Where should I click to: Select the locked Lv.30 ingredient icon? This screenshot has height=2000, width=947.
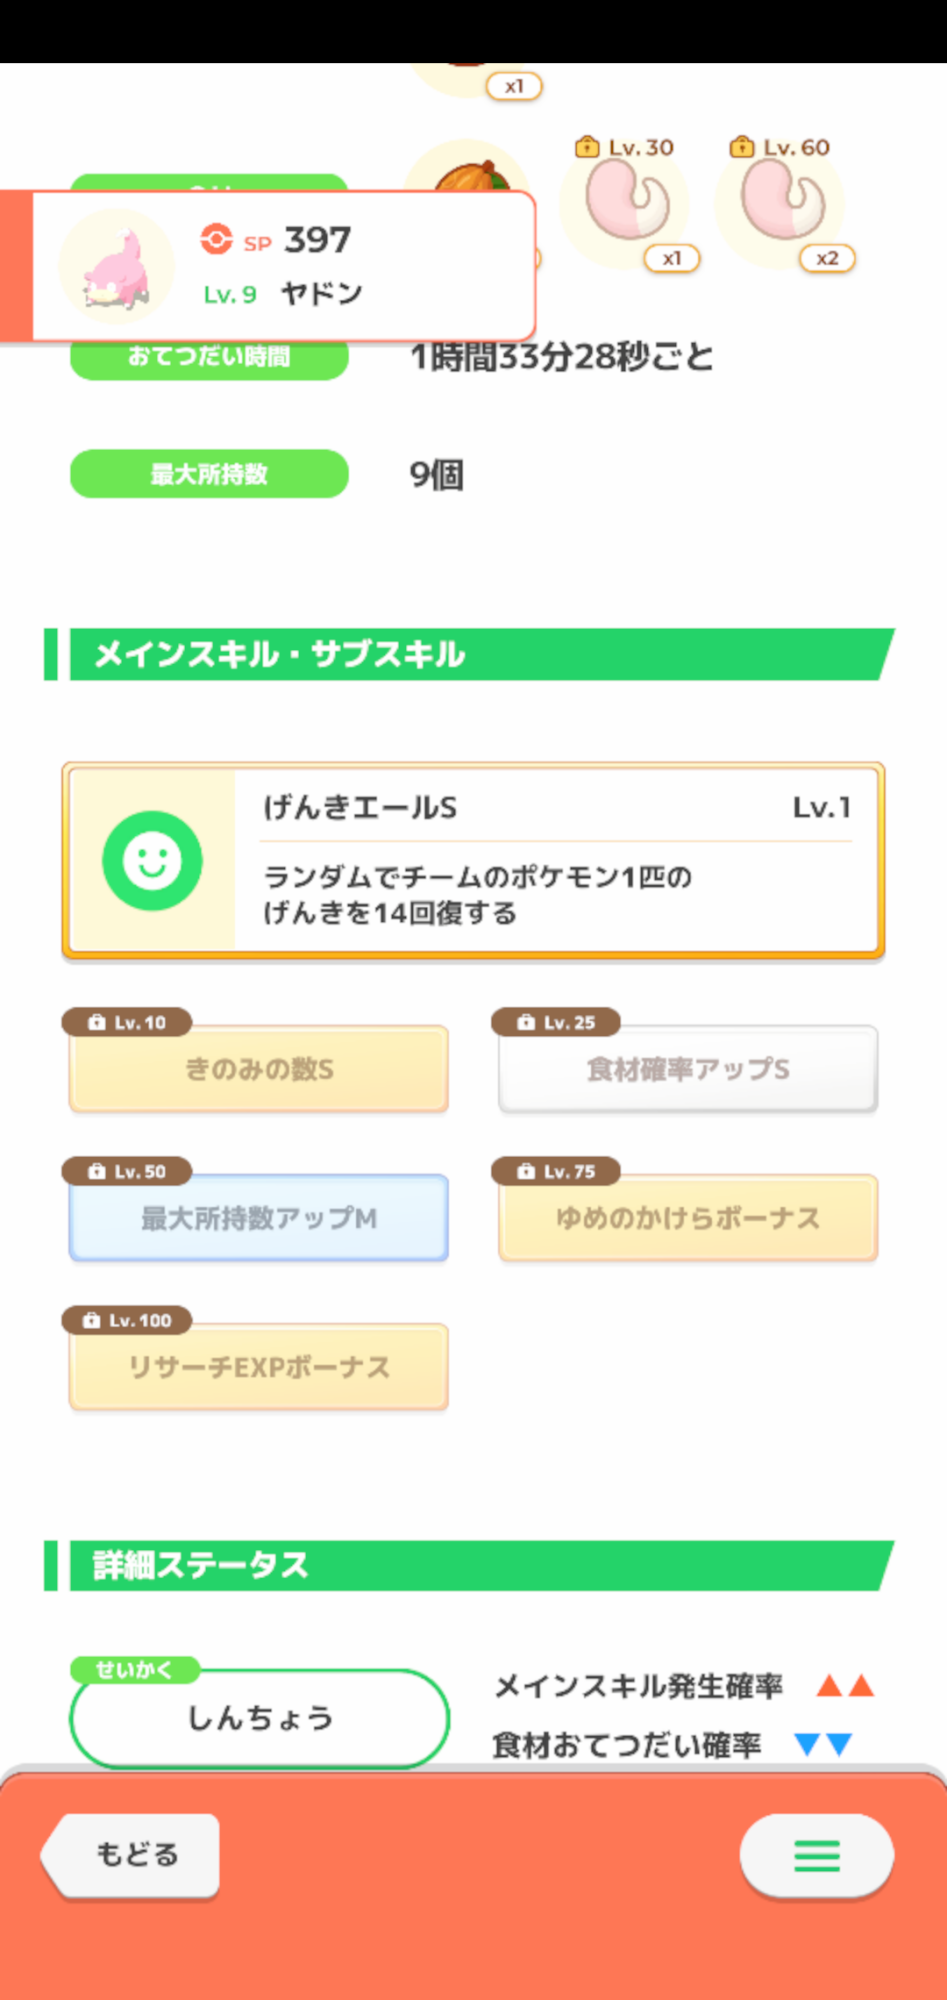point(626,200)
